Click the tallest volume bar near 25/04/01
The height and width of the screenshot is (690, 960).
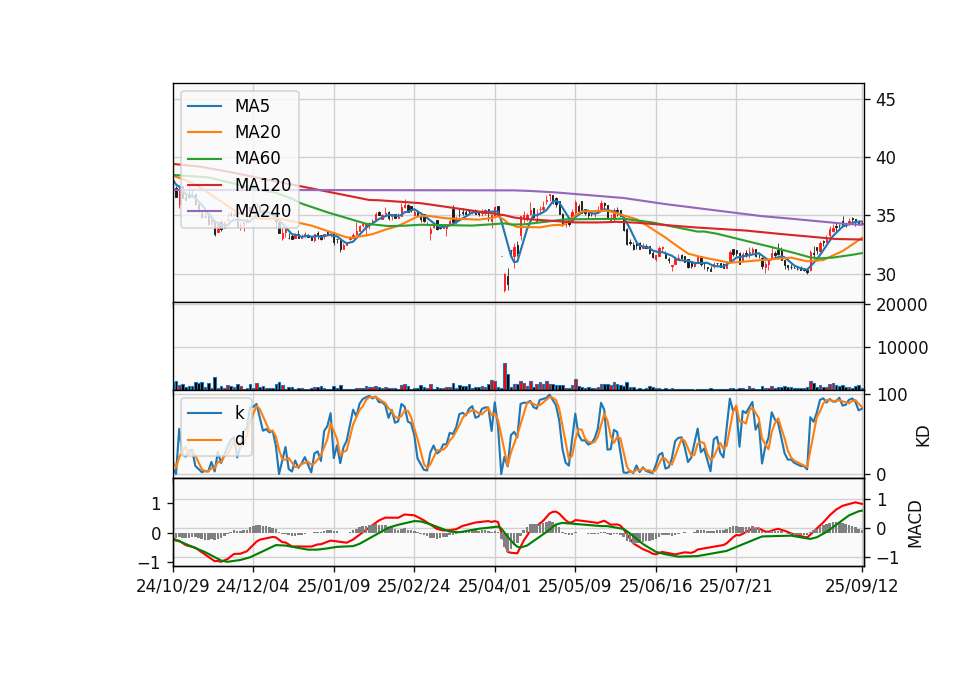[x=505, y=377]
